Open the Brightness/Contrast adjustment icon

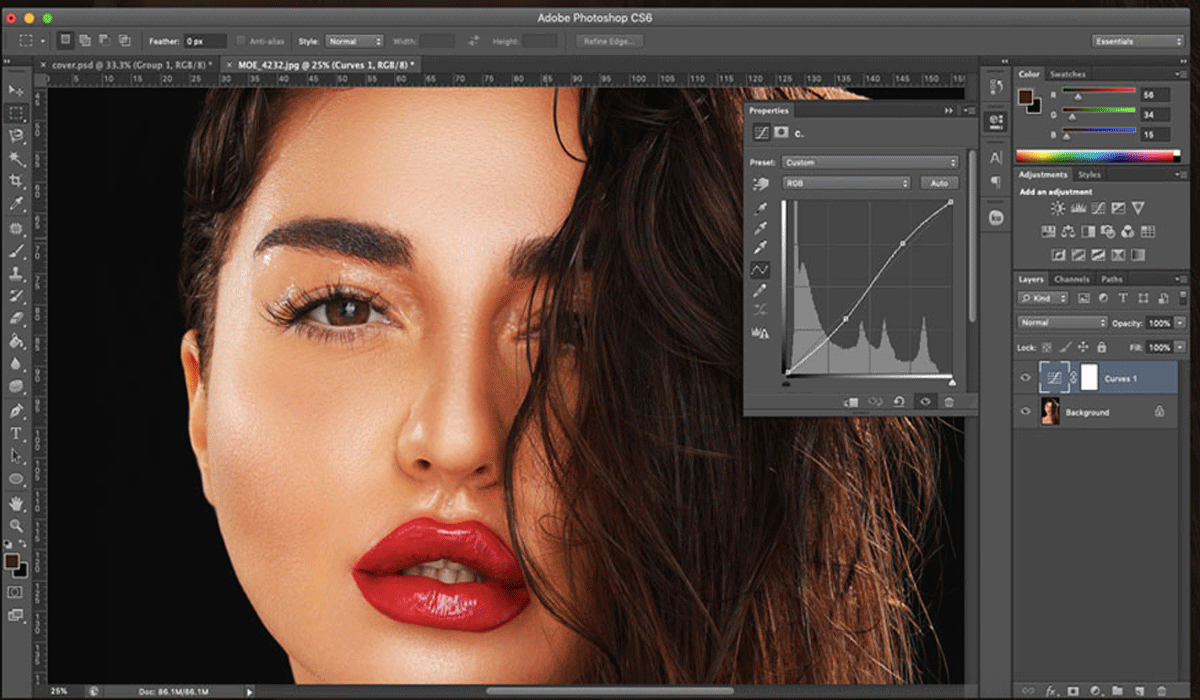tap(1057, 207)
